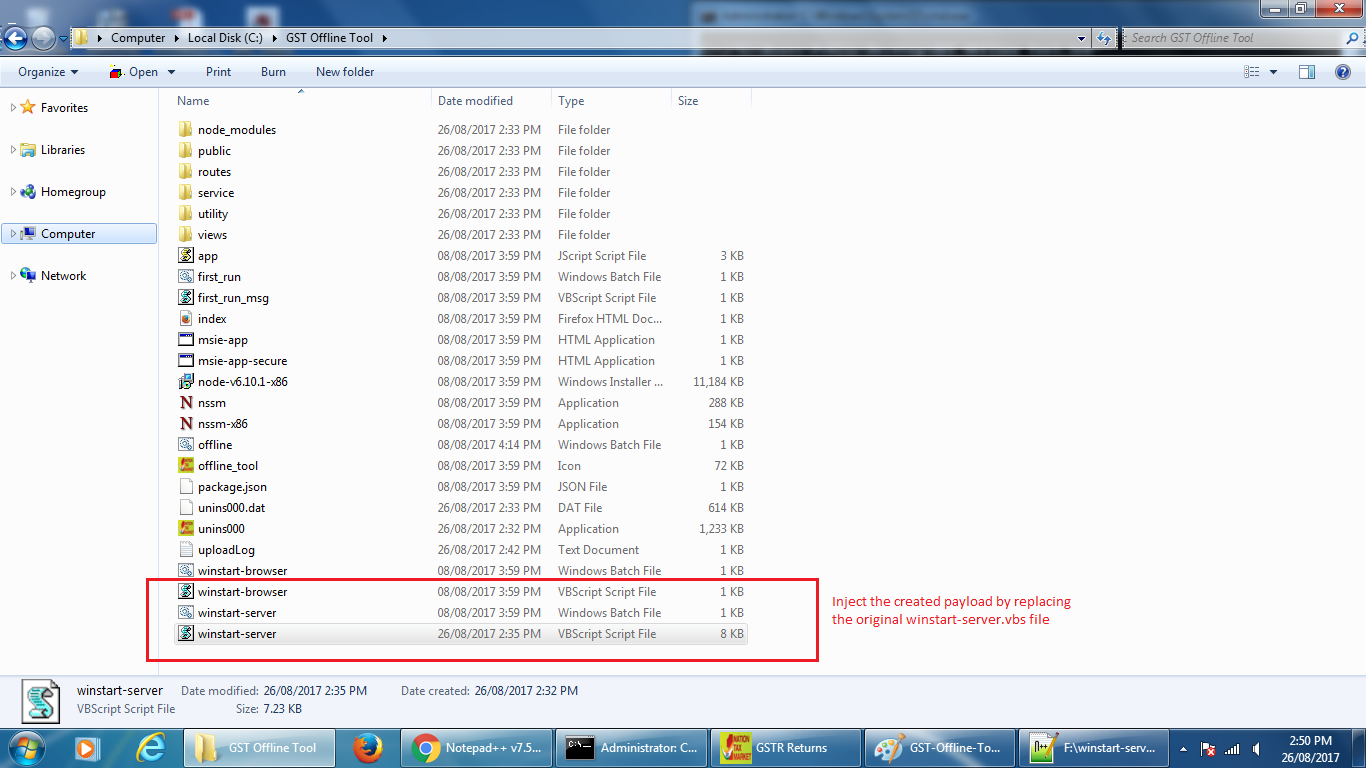
Task: Expand the Favorites tree node
Action: click(x=13, y=108)
